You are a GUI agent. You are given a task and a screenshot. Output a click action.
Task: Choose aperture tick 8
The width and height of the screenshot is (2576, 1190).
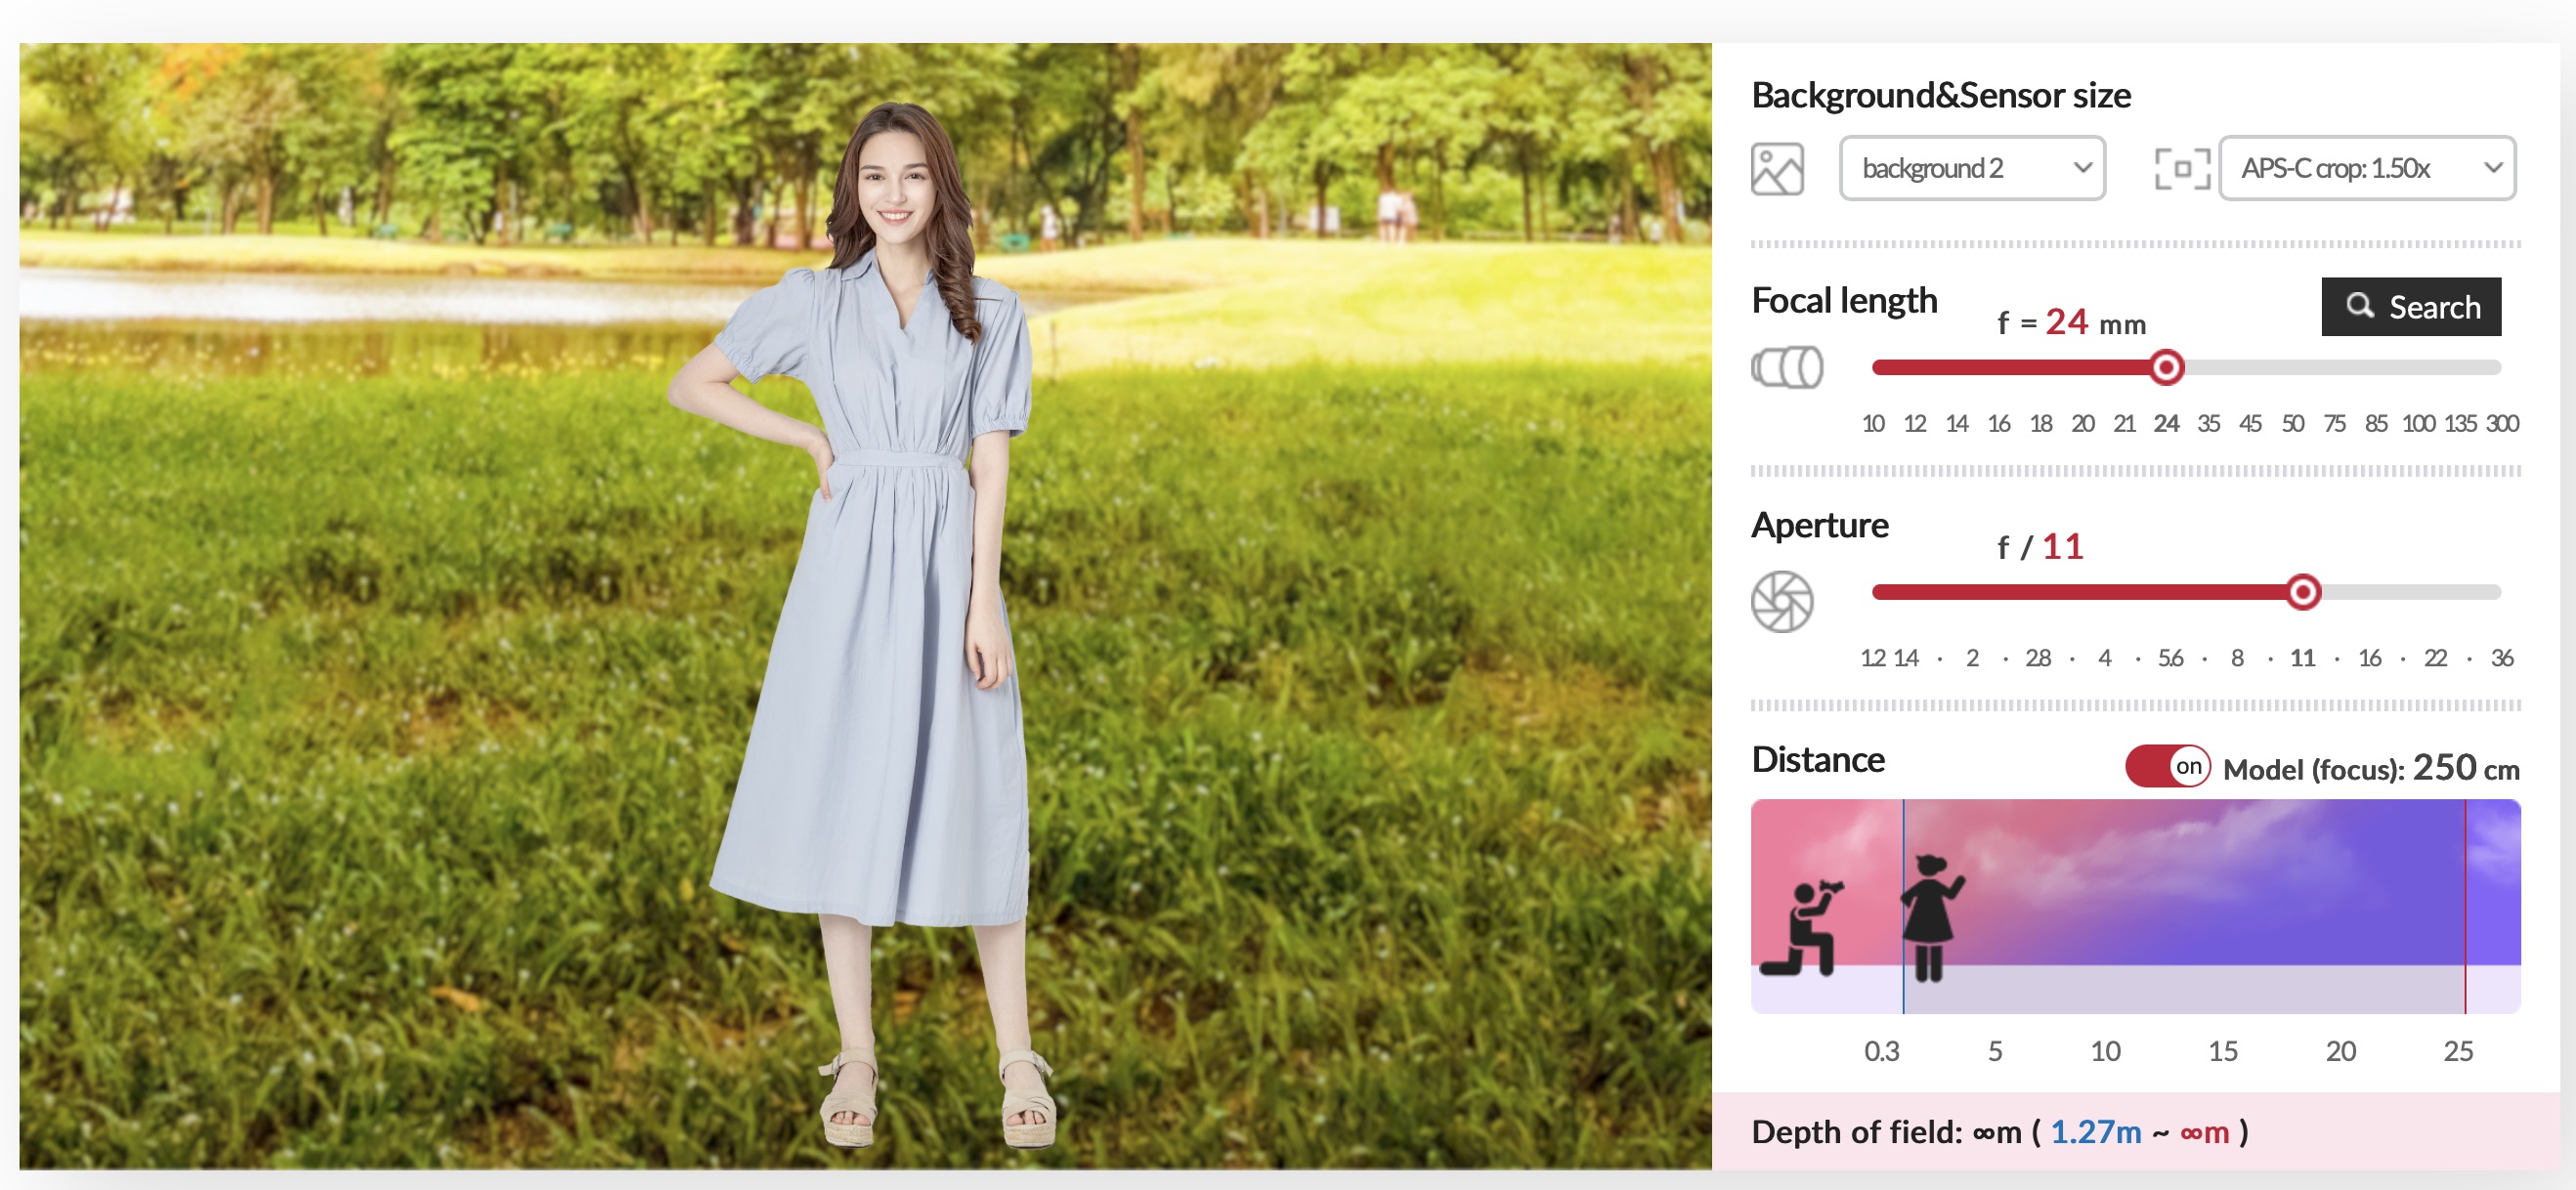pos(2237,658)
